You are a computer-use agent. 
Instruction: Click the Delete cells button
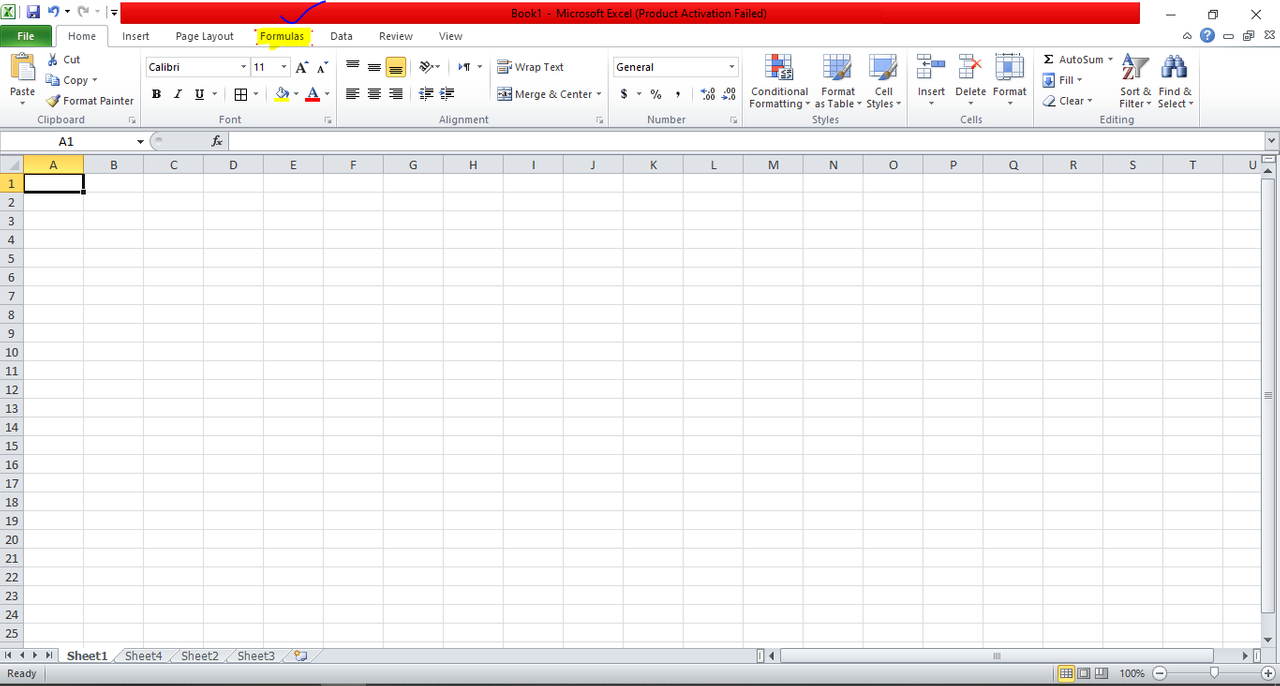coord(970,82)
